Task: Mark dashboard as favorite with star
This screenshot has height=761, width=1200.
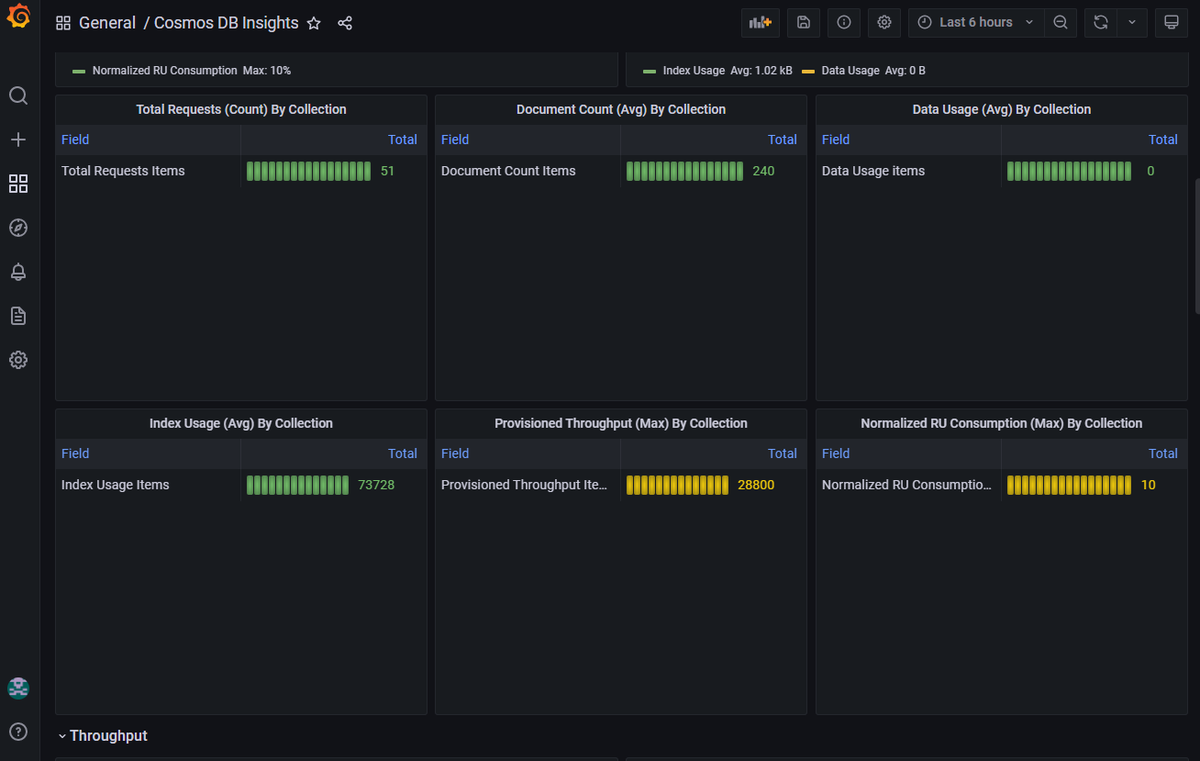Action: (314, 23)
